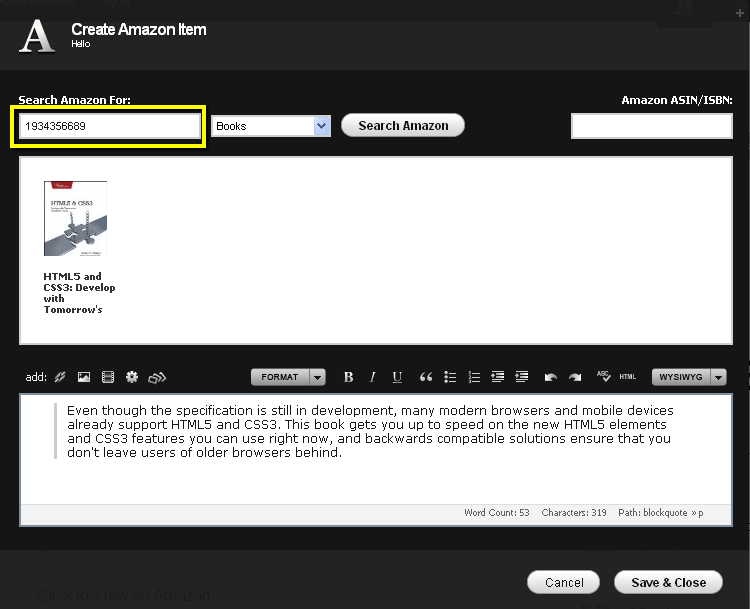Image resolution: width=750 pixels, height=609 pixels.
Task: Insert a bulleted list
Action: (450, 377)
